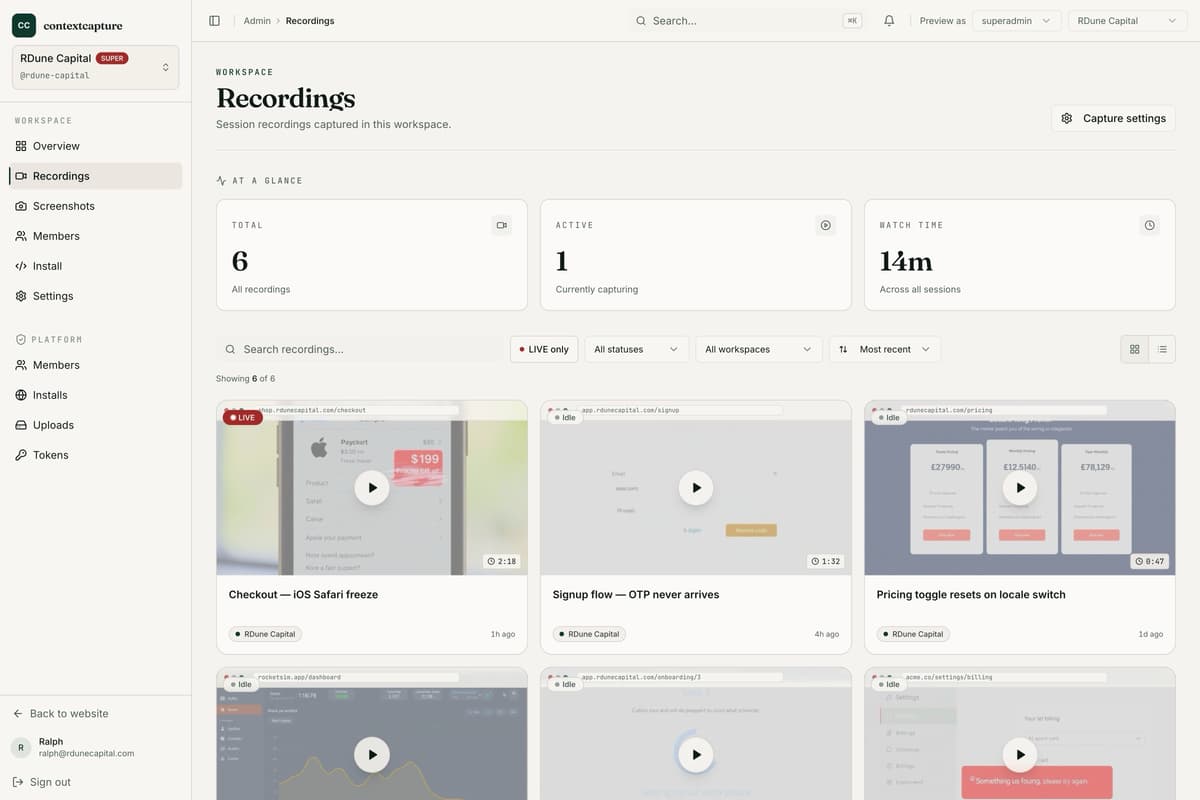Click the Command-K shortcut badge

852,20
